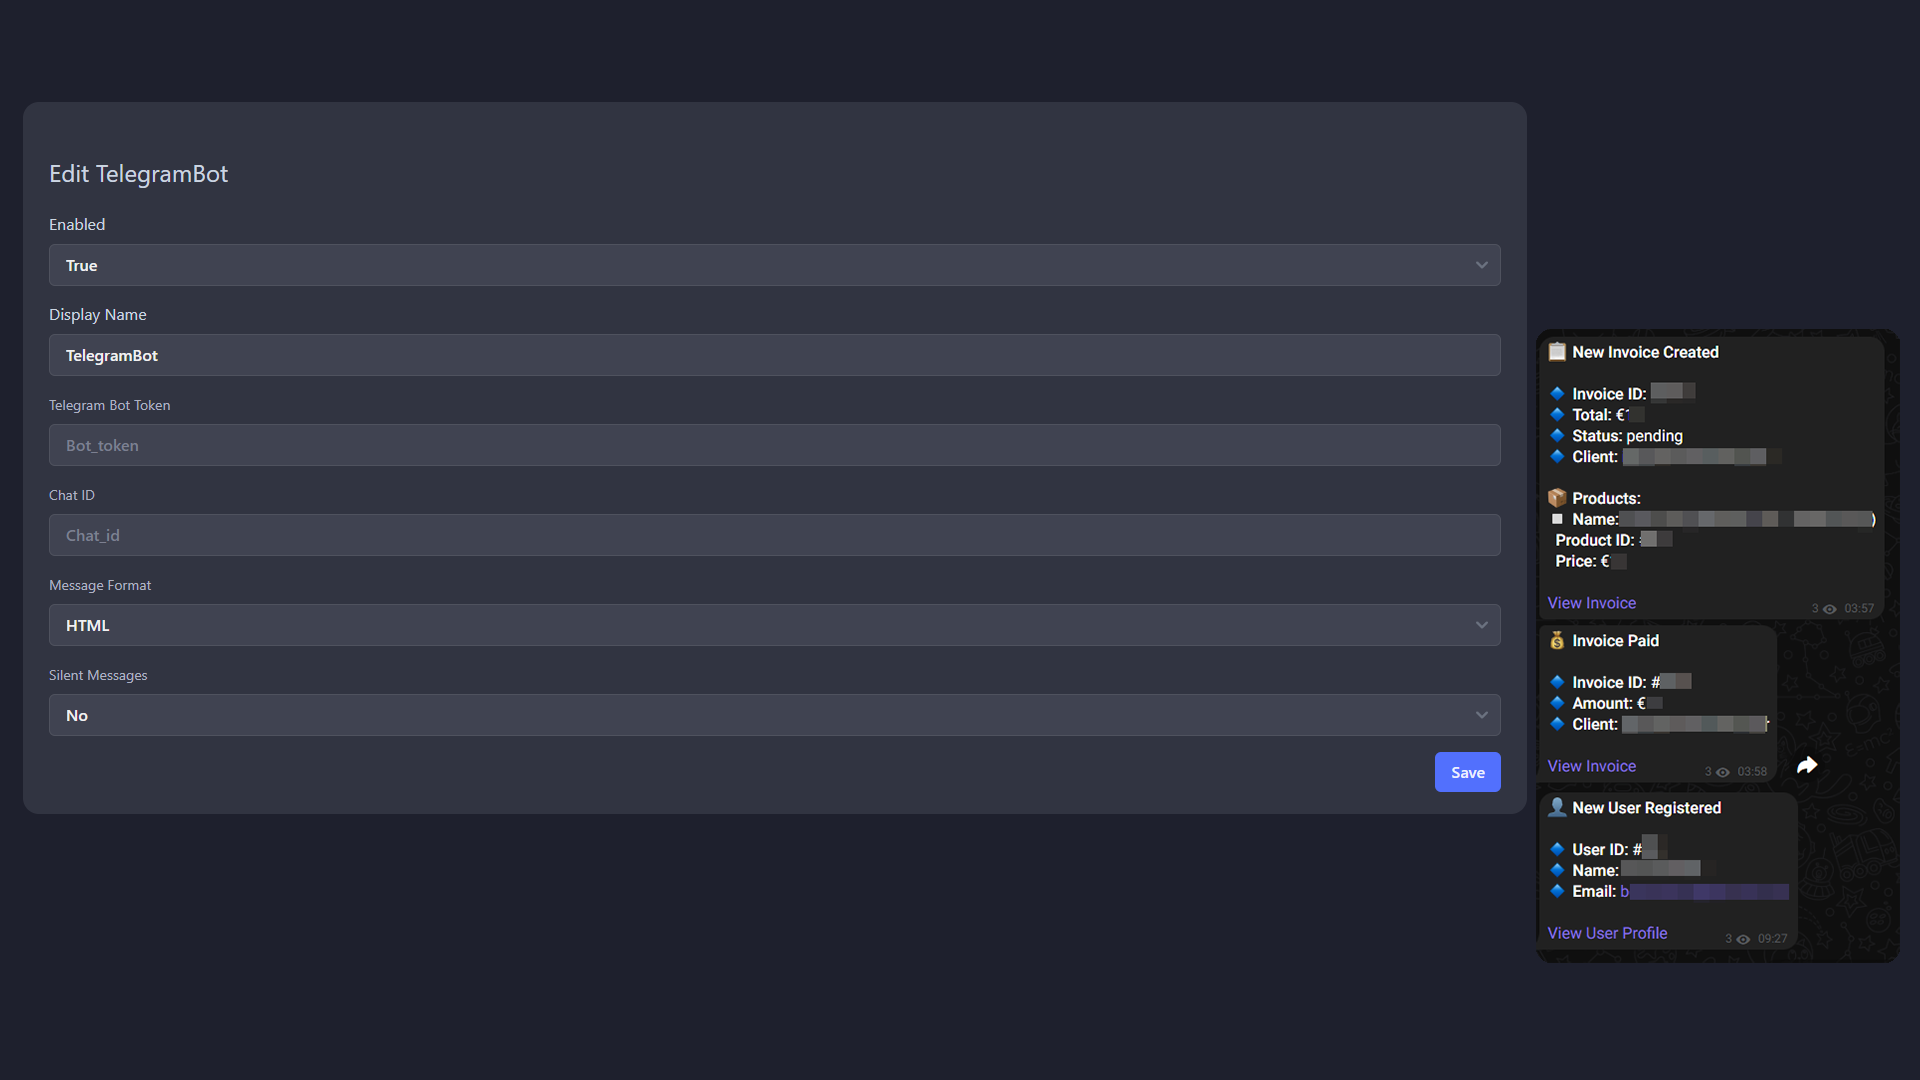Open the View Invoice link under New Invoice Created
1920x1080 pixels.
(x=1591, y=602)
